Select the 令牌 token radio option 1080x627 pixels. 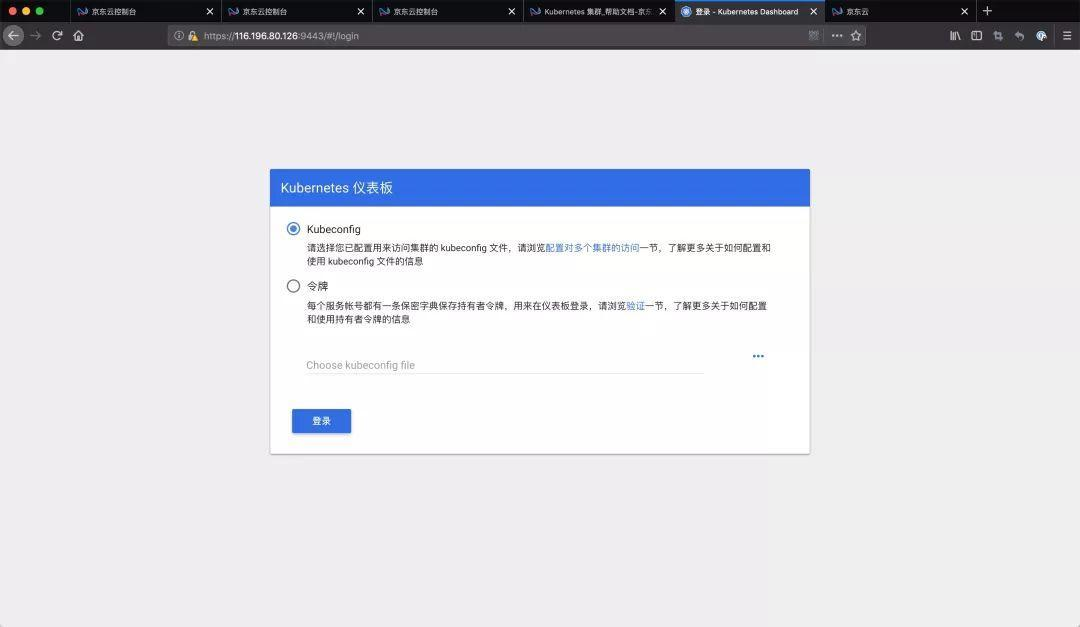click(293, 286)
